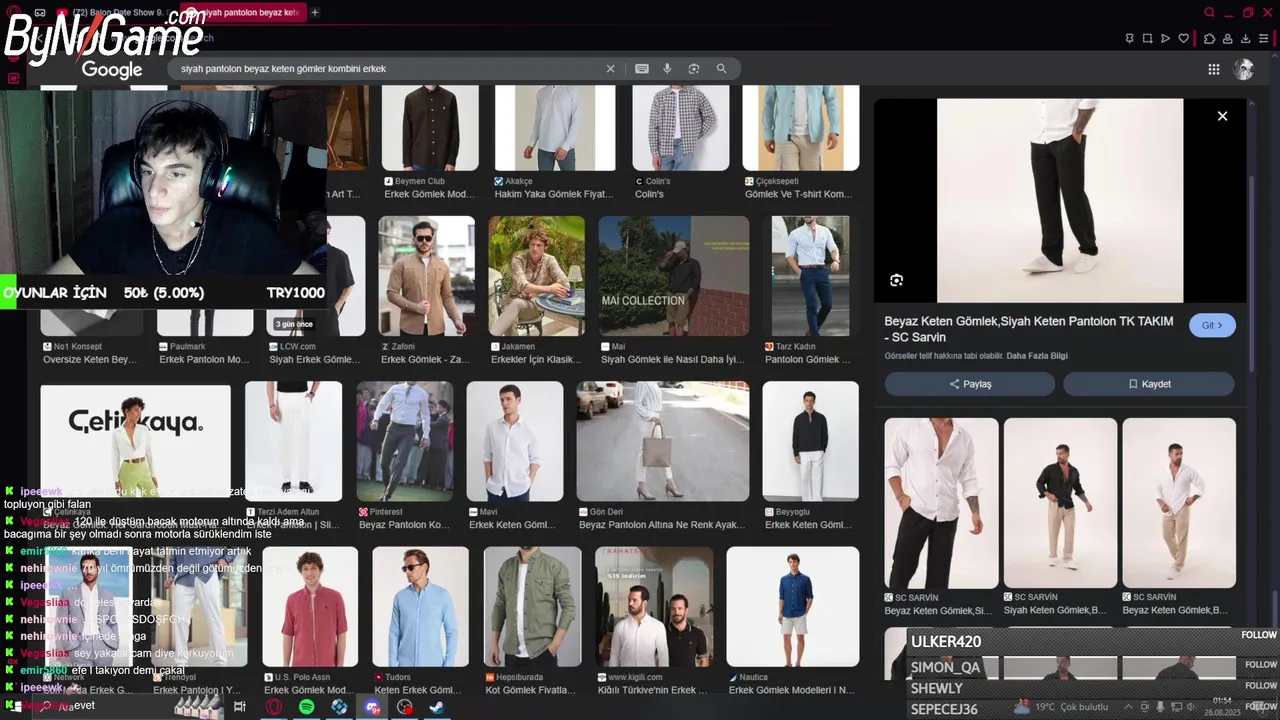Screen dimensions: 1280x720
Task: Click the Opera pin icon in the toolbar
Action: [1129, 38]
